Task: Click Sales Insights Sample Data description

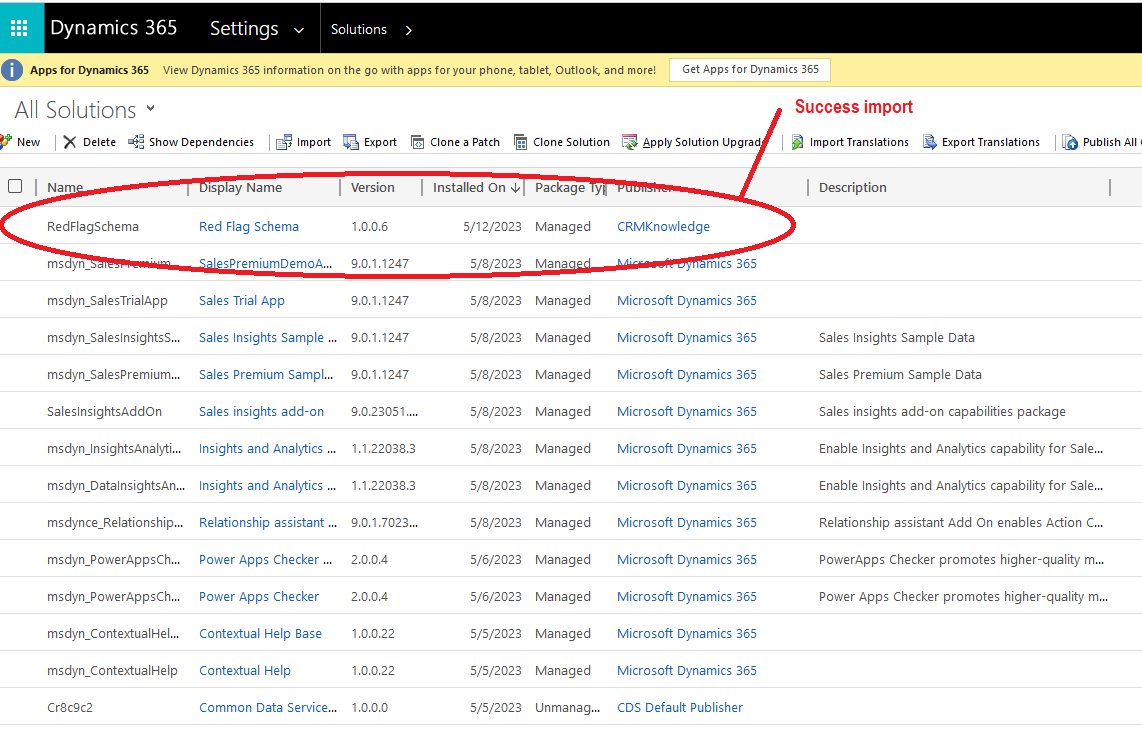Action: [x=897, y=338]
